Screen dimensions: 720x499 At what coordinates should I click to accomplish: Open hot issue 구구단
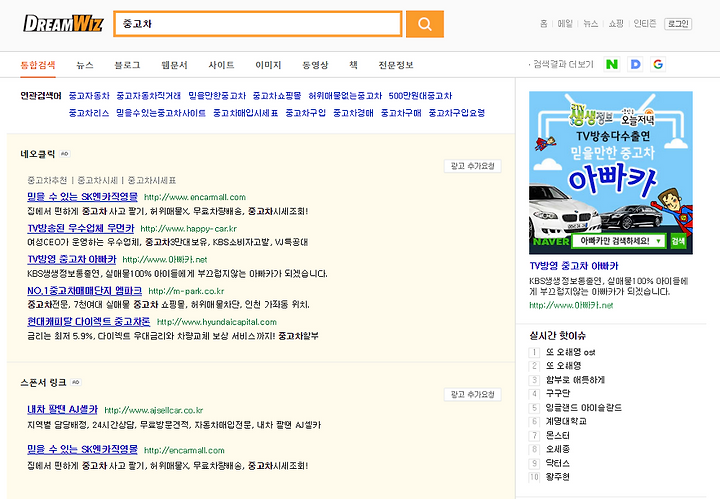pyautogui.click(x=558, y=393)
